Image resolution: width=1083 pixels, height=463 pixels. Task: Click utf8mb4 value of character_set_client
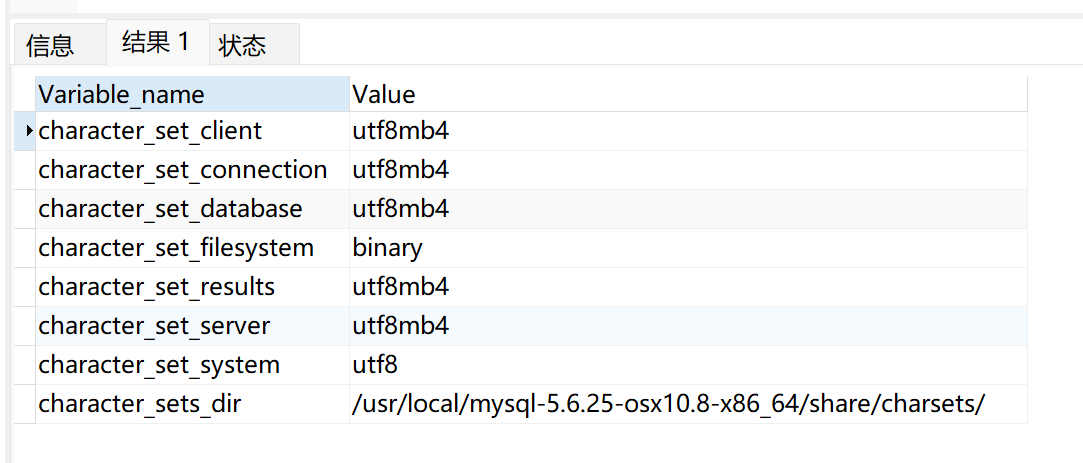400,131
